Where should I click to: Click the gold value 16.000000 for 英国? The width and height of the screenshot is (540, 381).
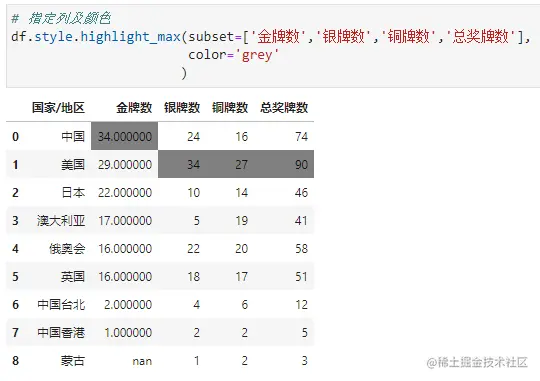pos(125,276)
